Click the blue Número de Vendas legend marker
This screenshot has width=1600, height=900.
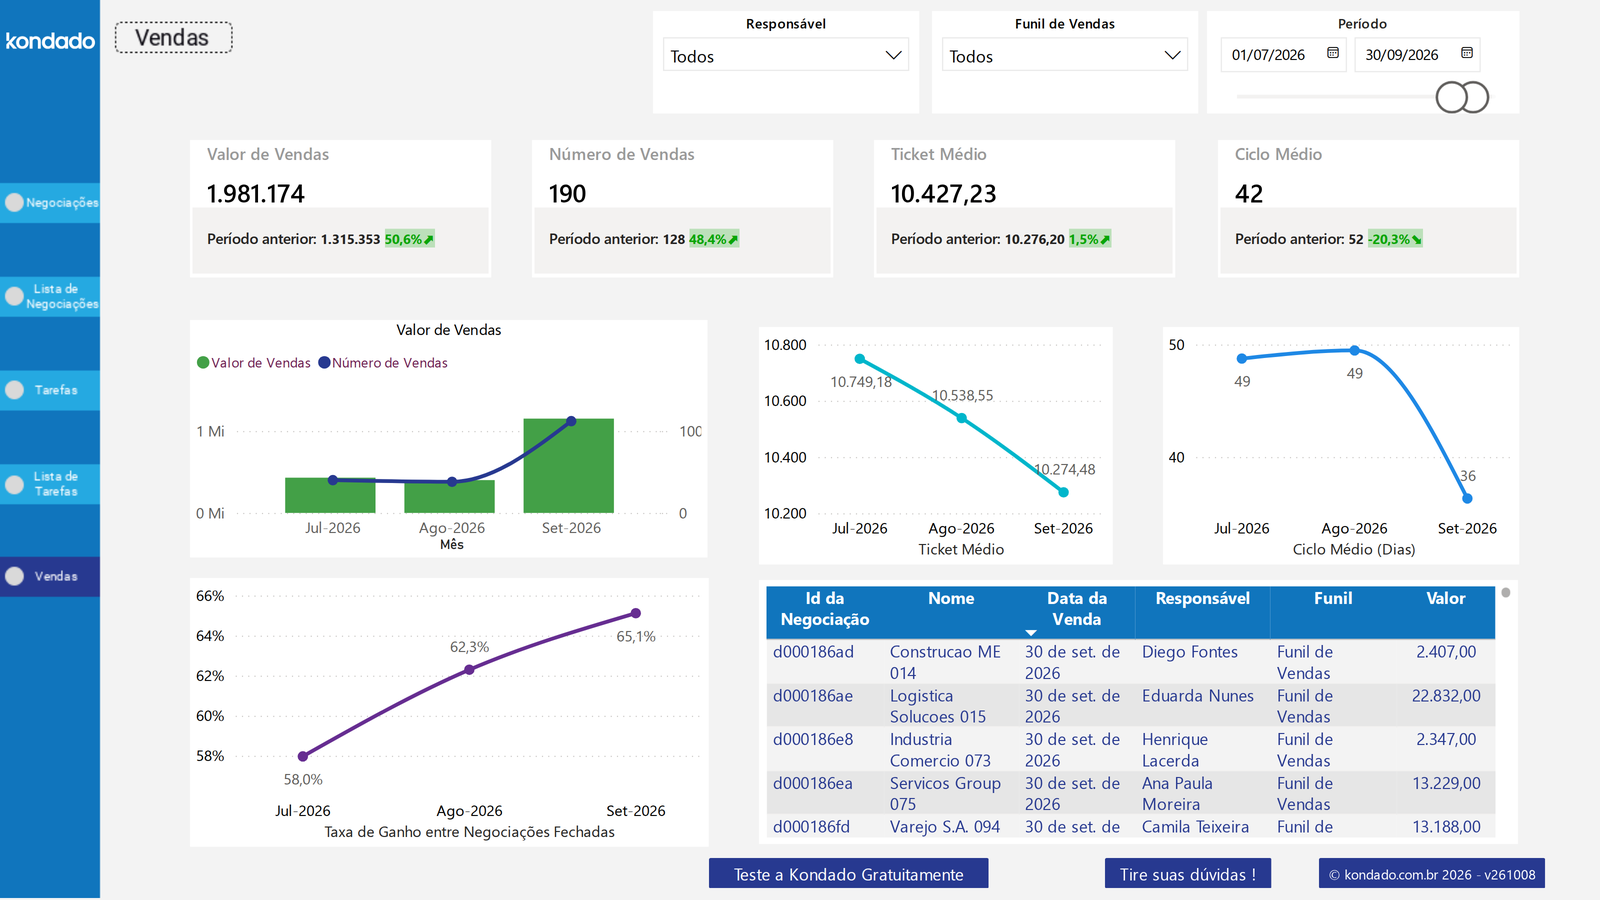coord(324,363)
